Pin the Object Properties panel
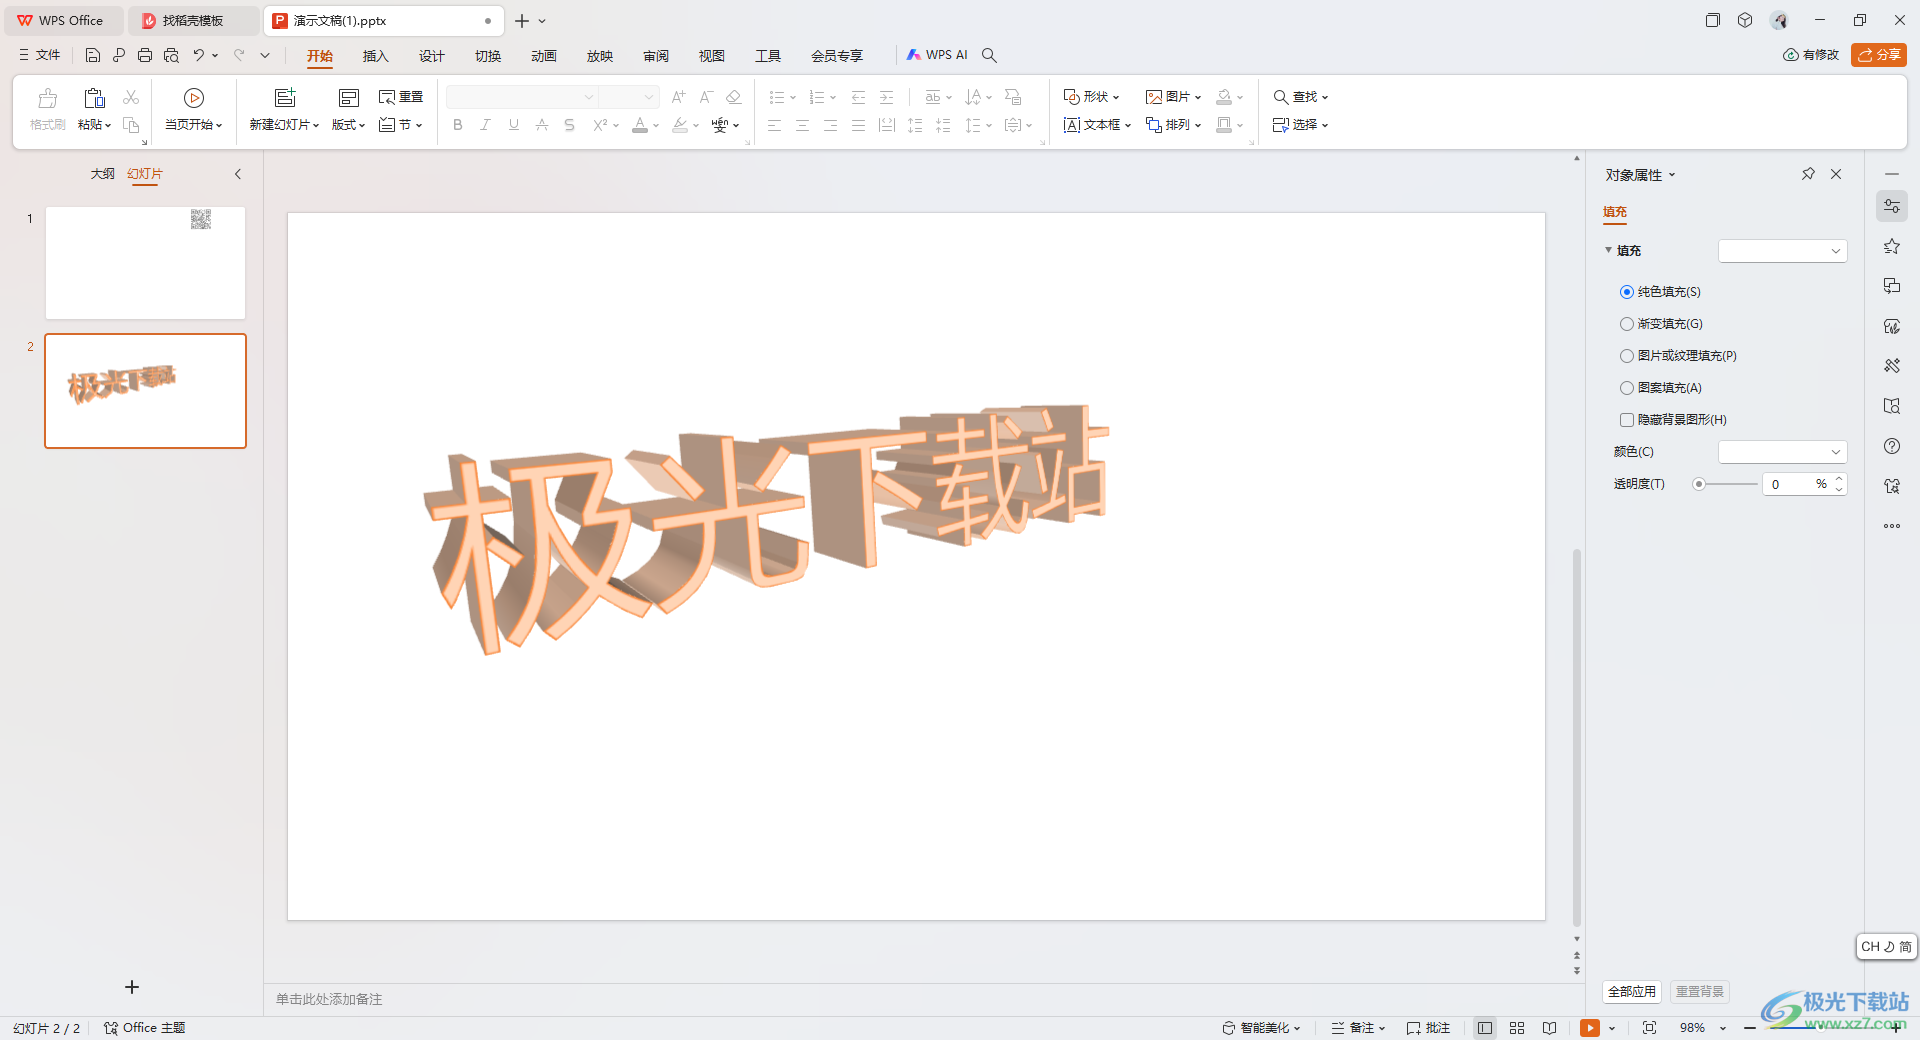 (x=1808, y=174)
